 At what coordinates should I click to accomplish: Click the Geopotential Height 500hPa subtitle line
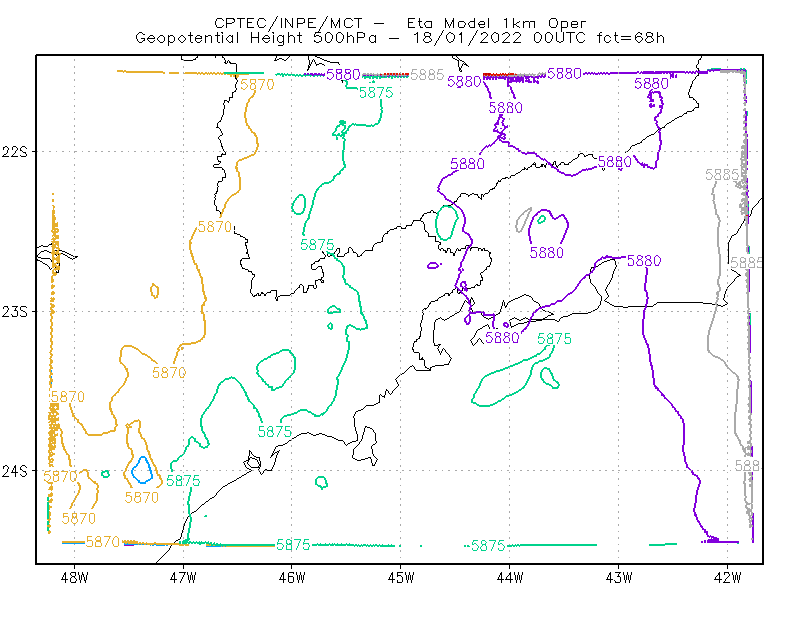[400, 38]
